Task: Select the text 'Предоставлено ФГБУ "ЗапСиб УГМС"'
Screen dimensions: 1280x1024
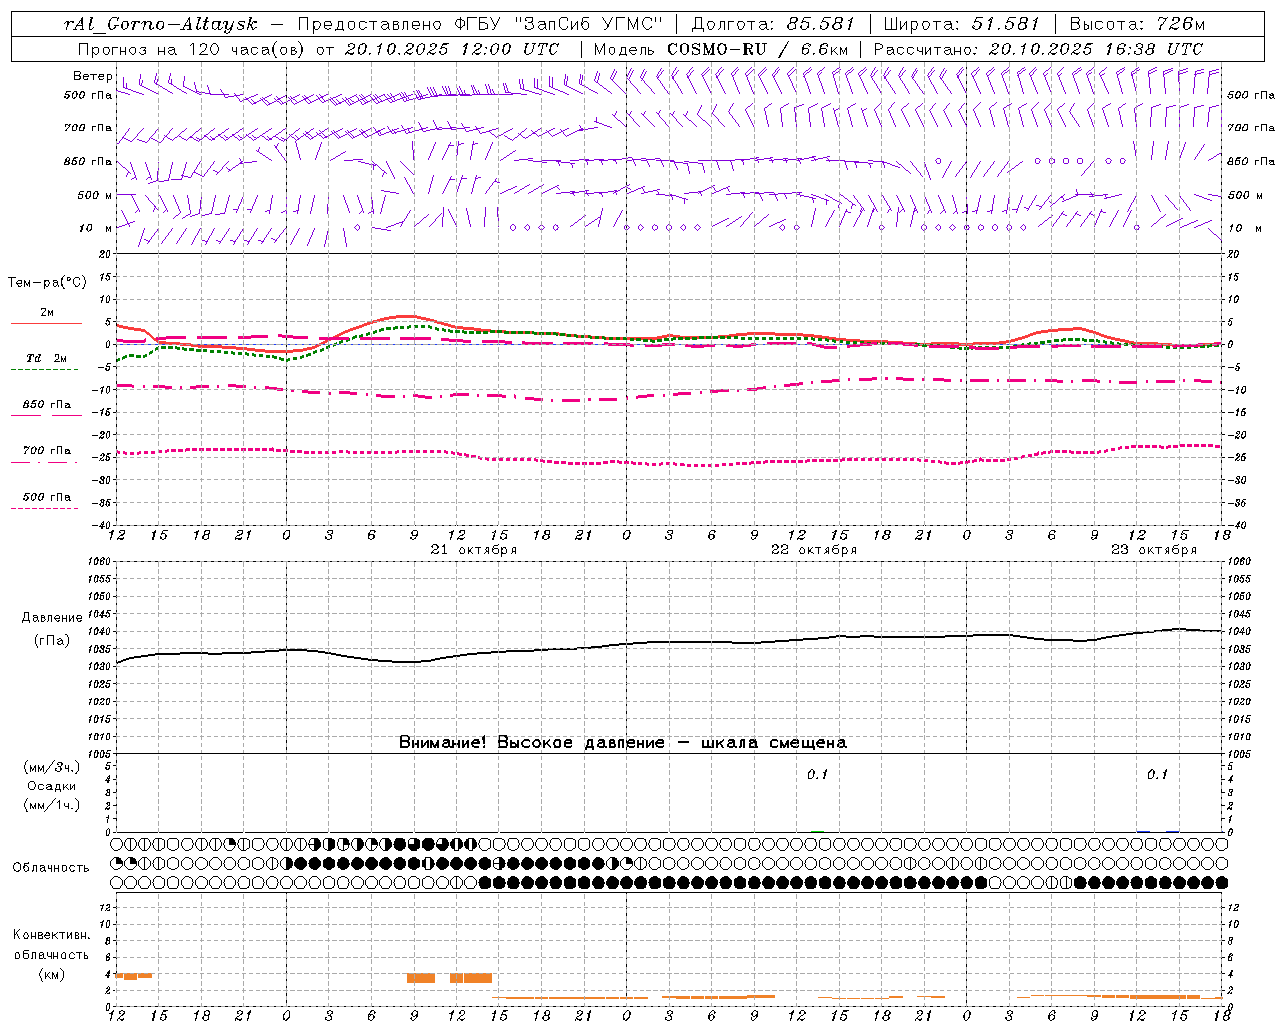Action: click(x=480, y=24)
